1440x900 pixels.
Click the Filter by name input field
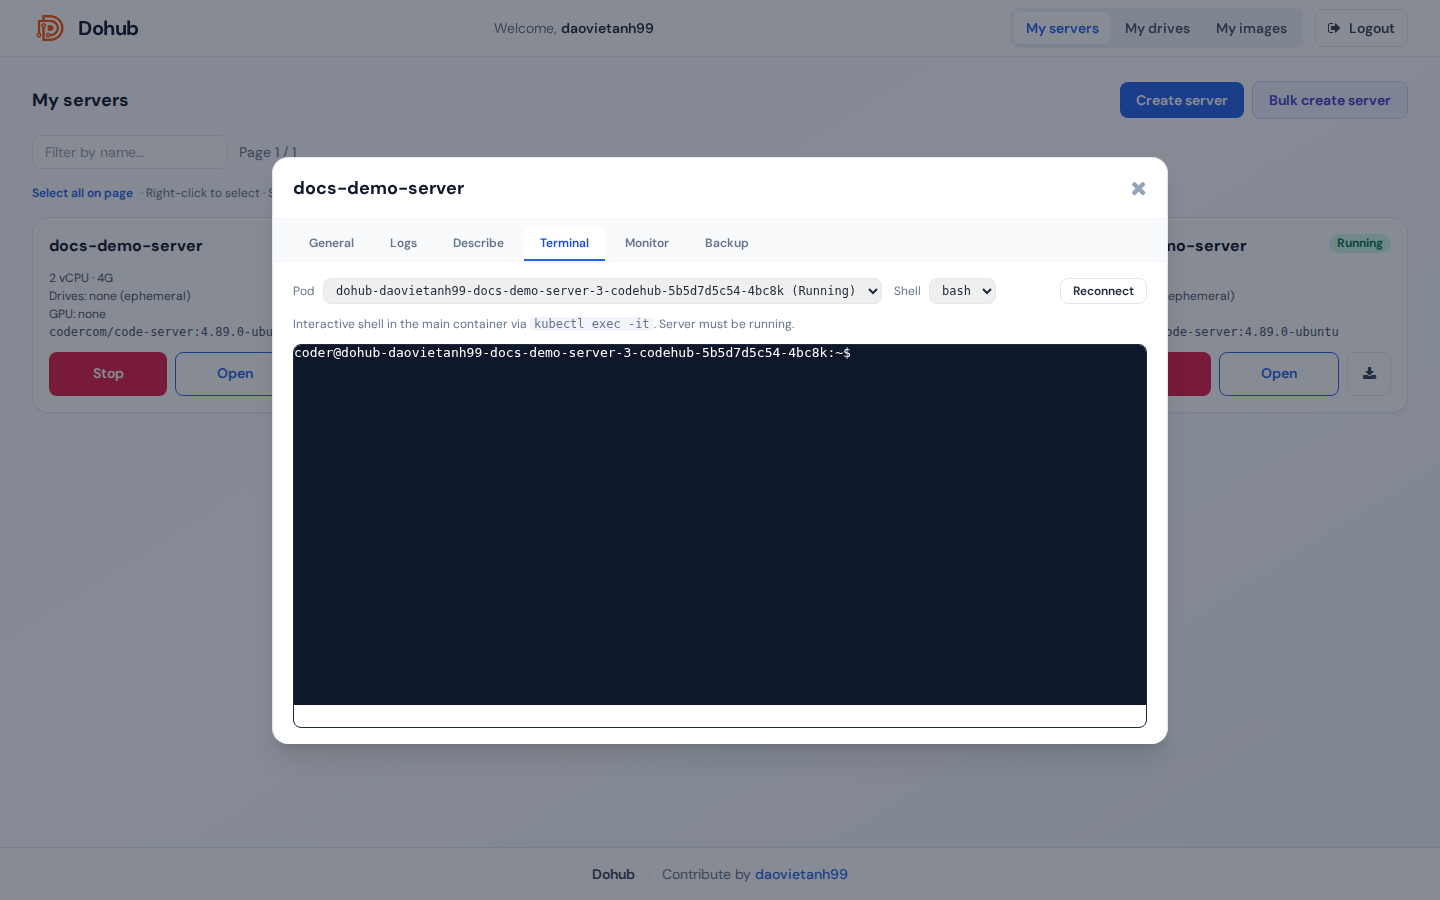130,152
